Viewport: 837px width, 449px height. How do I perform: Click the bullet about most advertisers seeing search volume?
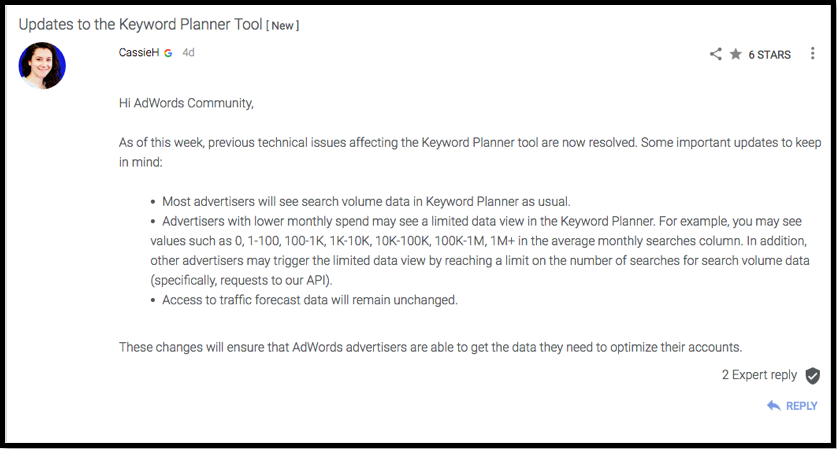tap(360, 202)
